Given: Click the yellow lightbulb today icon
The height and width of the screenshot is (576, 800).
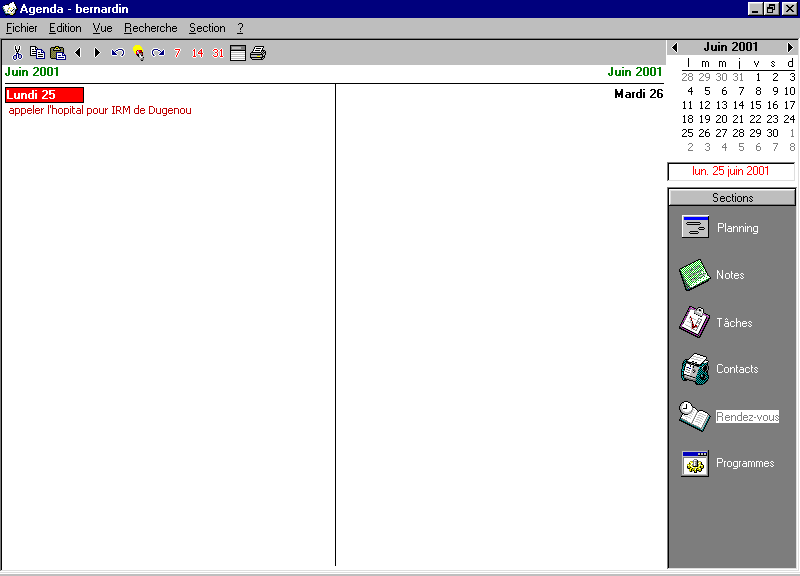Looking at the screenshot, I should 138,53.
